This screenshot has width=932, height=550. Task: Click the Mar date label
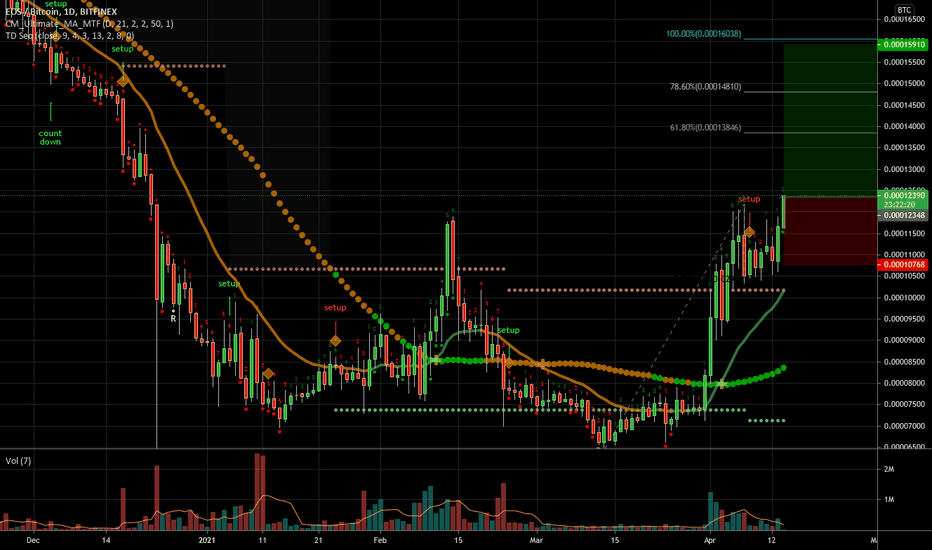point(536,540)
